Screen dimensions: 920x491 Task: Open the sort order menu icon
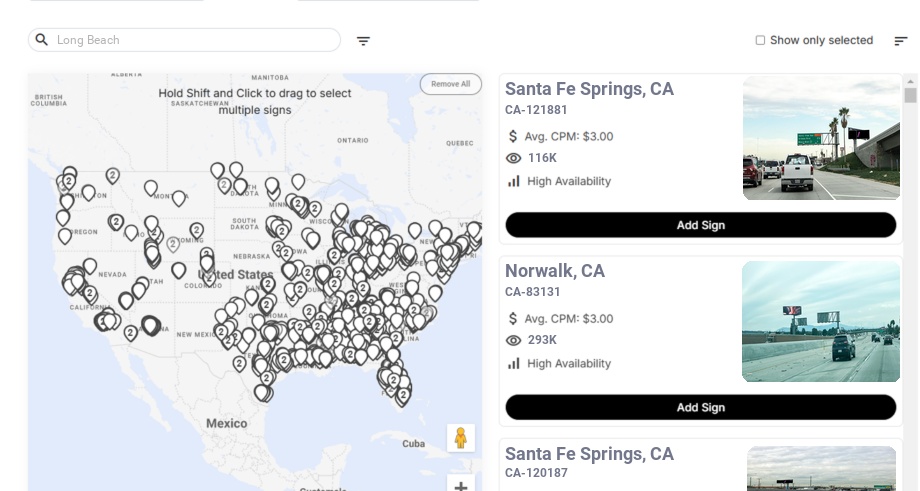pyautogui.click(x=900, y=41)
